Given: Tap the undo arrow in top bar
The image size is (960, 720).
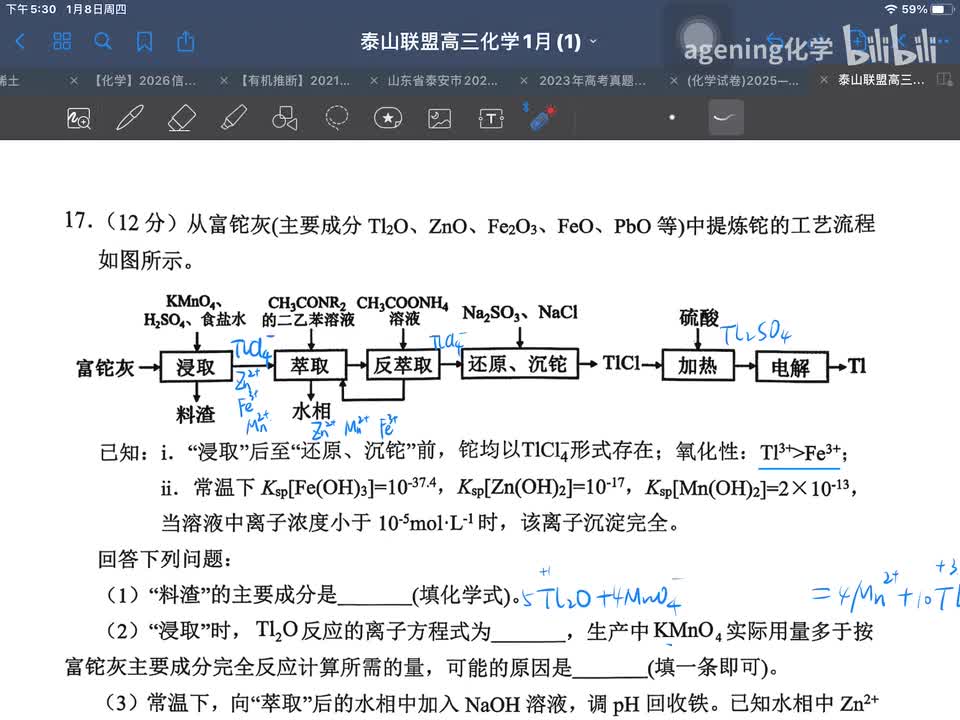Looking at the screenshot, I should (776, 42).
